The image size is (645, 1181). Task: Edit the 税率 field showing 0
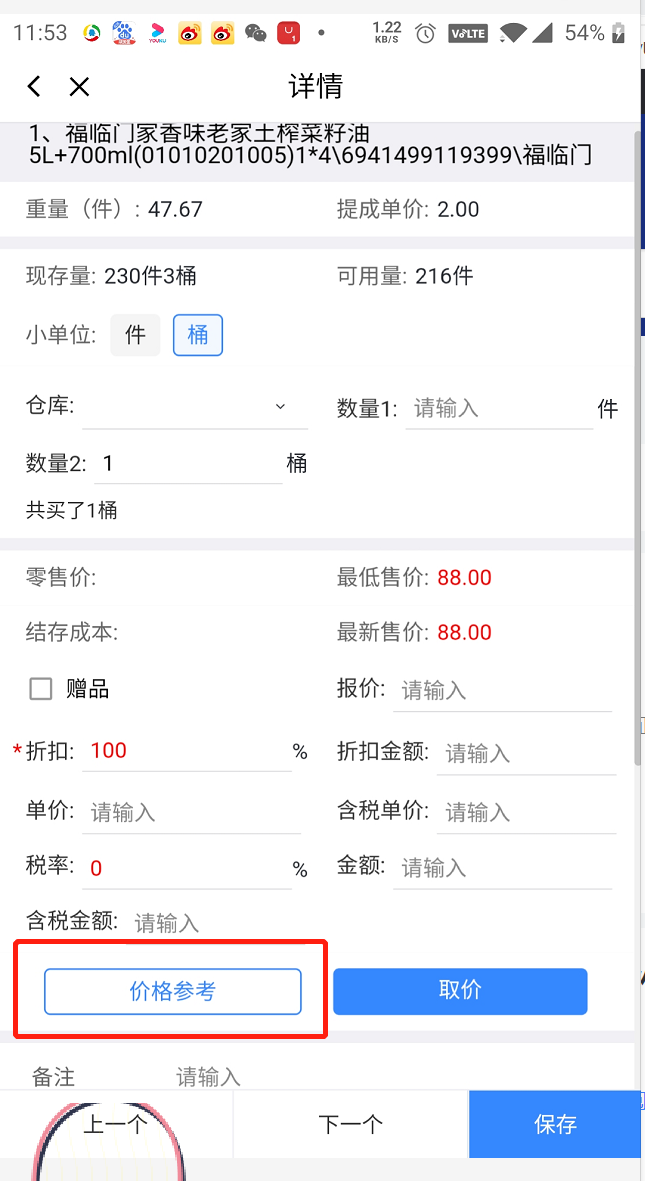[x=187, y=868]
